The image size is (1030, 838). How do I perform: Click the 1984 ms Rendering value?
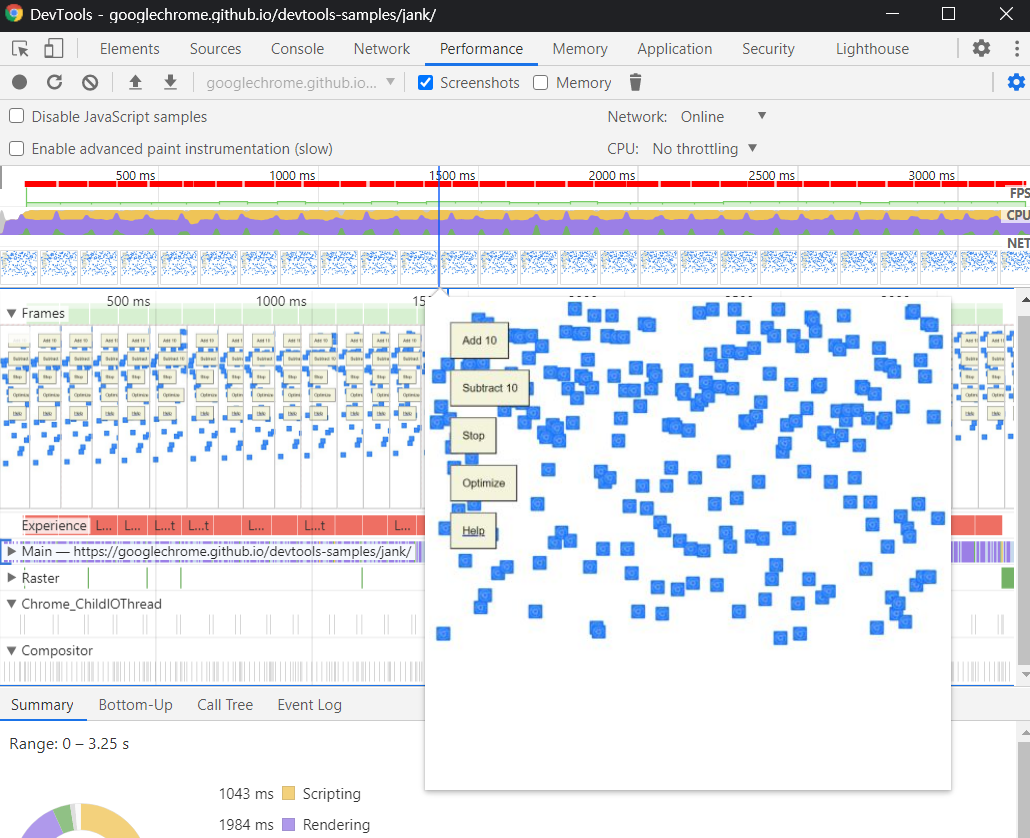click(246, 824)
